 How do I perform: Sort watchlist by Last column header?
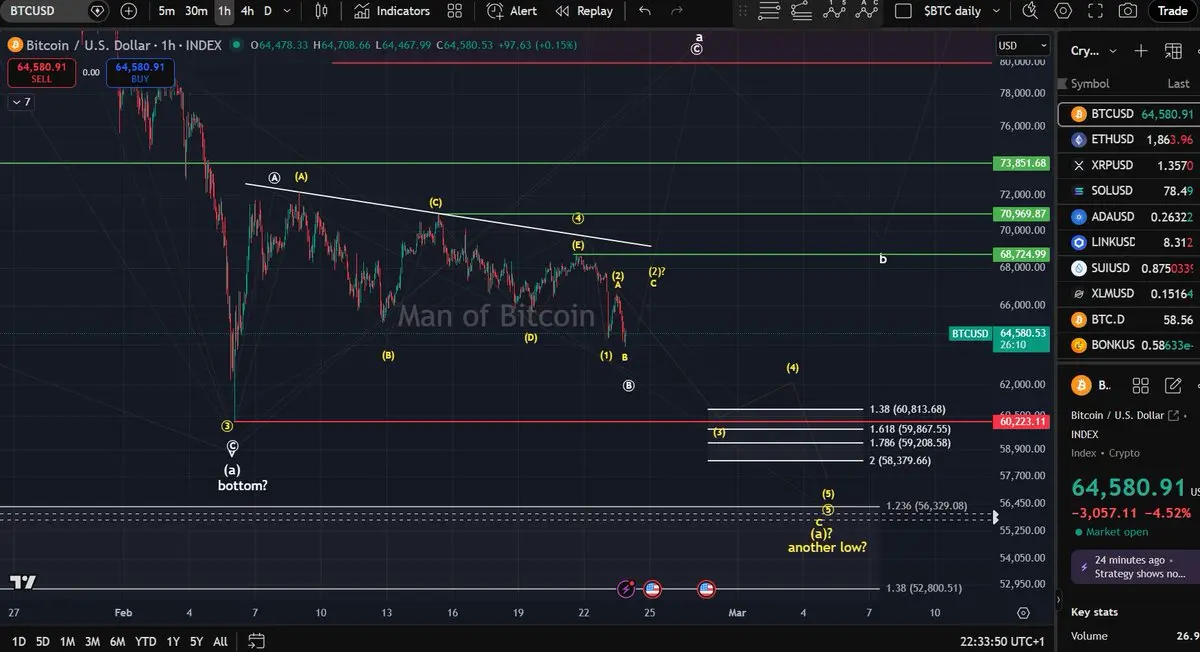[1178, 84]
